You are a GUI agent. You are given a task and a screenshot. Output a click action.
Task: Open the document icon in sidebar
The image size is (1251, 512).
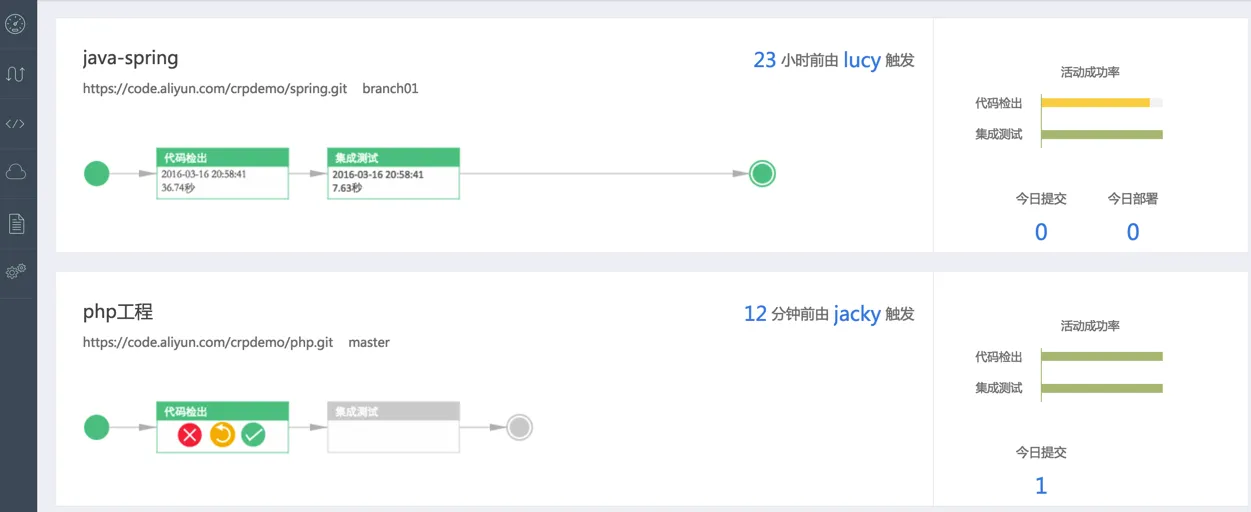[15, 223]
